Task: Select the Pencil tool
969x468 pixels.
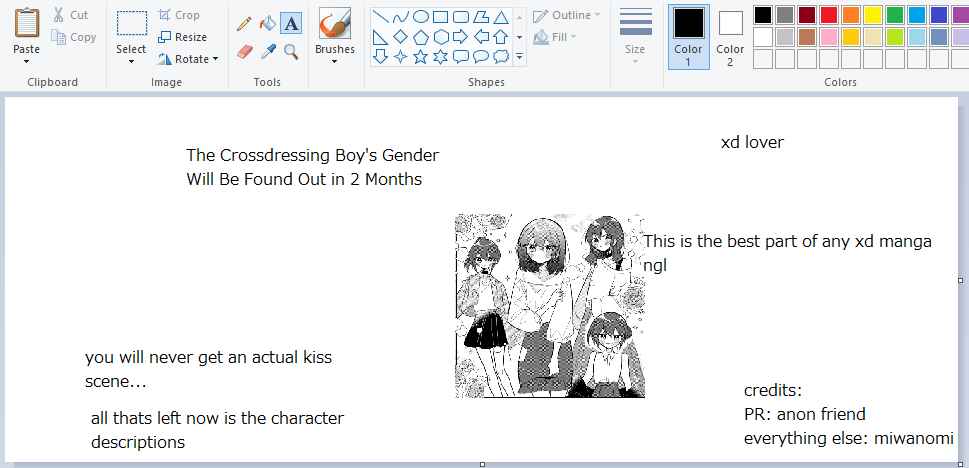Action: pos(244,23)
